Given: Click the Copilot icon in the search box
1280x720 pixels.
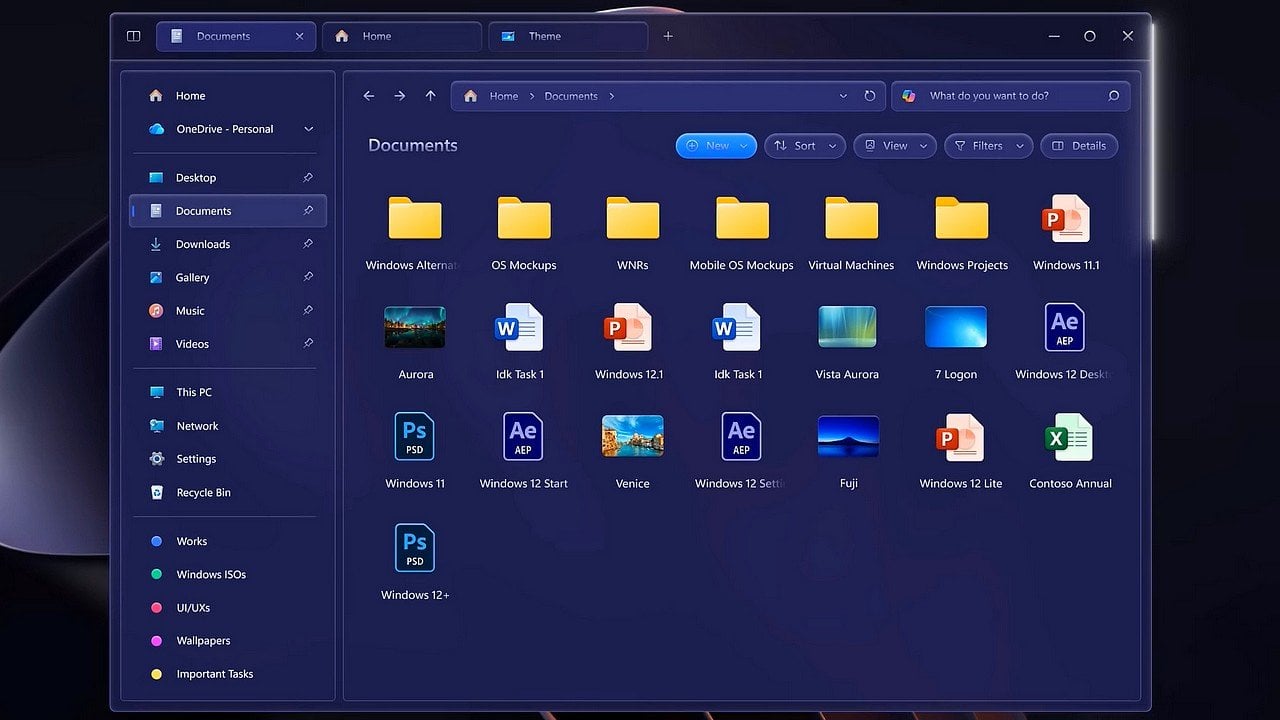Looking at the screenshot, I should (x=909, y=95).
